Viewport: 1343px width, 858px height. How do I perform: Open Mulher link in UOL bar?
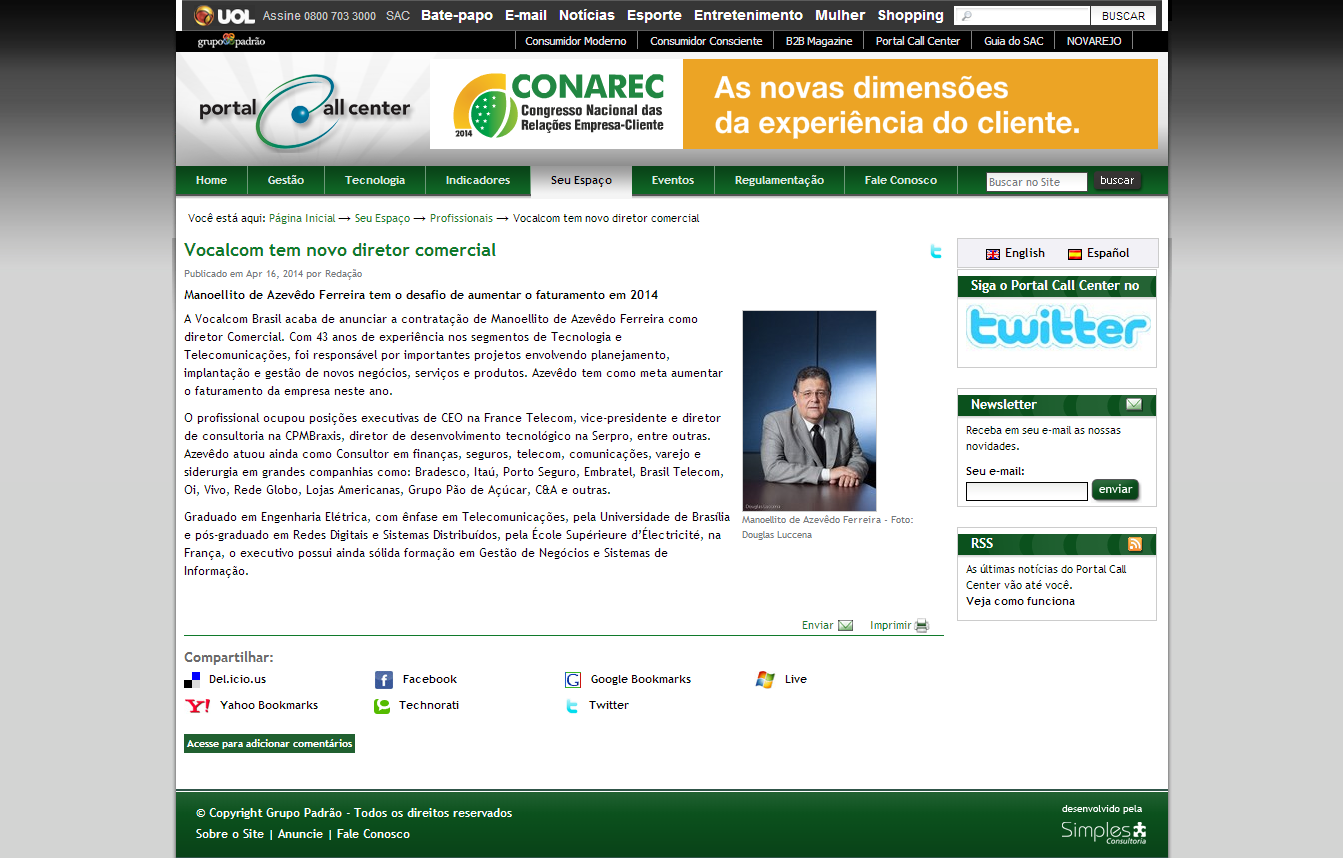840,15
